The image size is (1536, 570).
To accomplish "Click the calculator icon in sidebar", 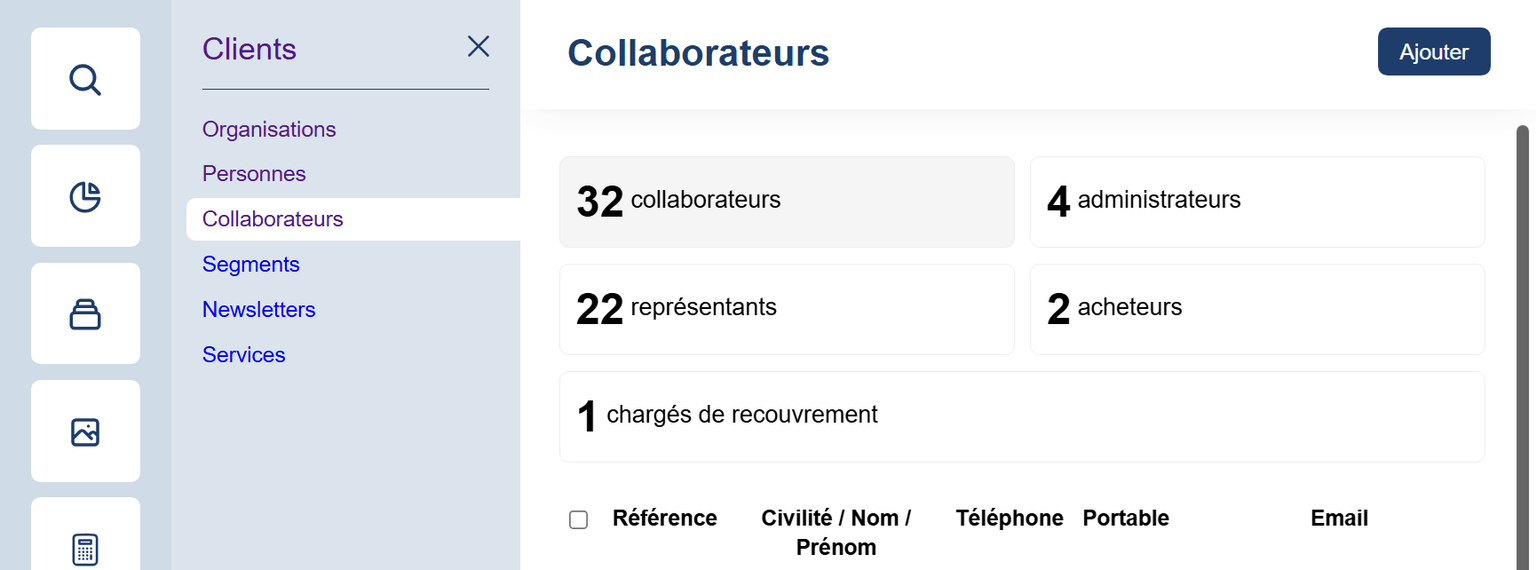I will click(85, 548).
